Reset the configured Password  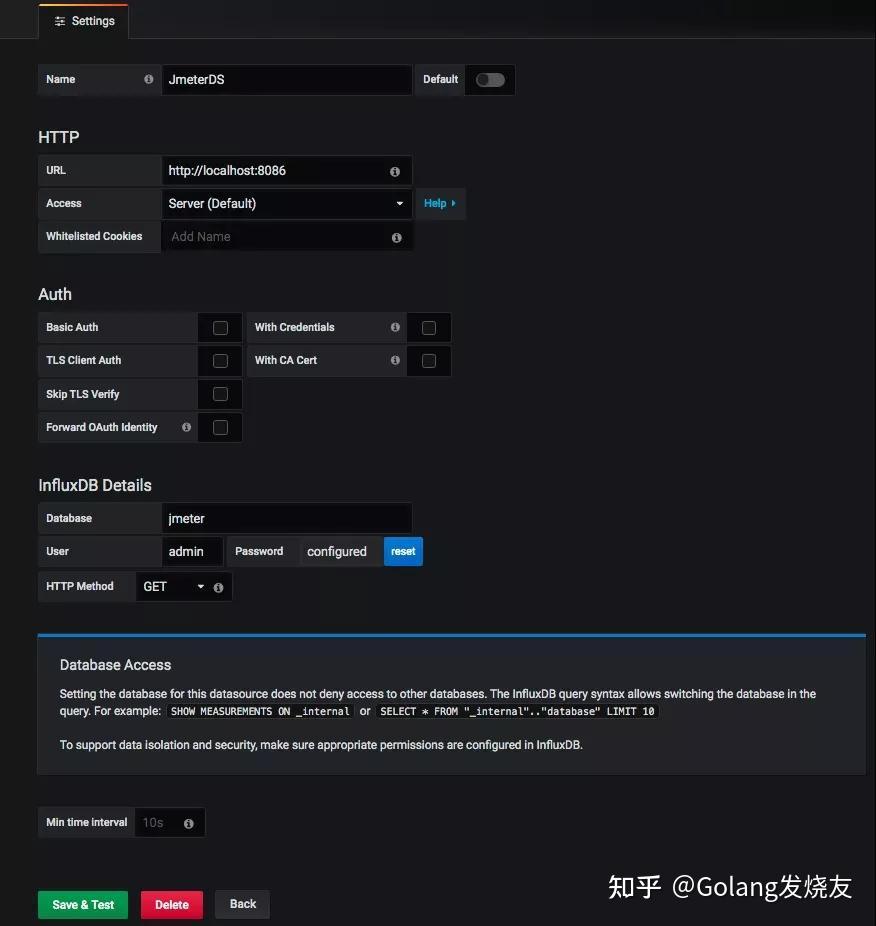pyautogui.click(x=402, y=551)
